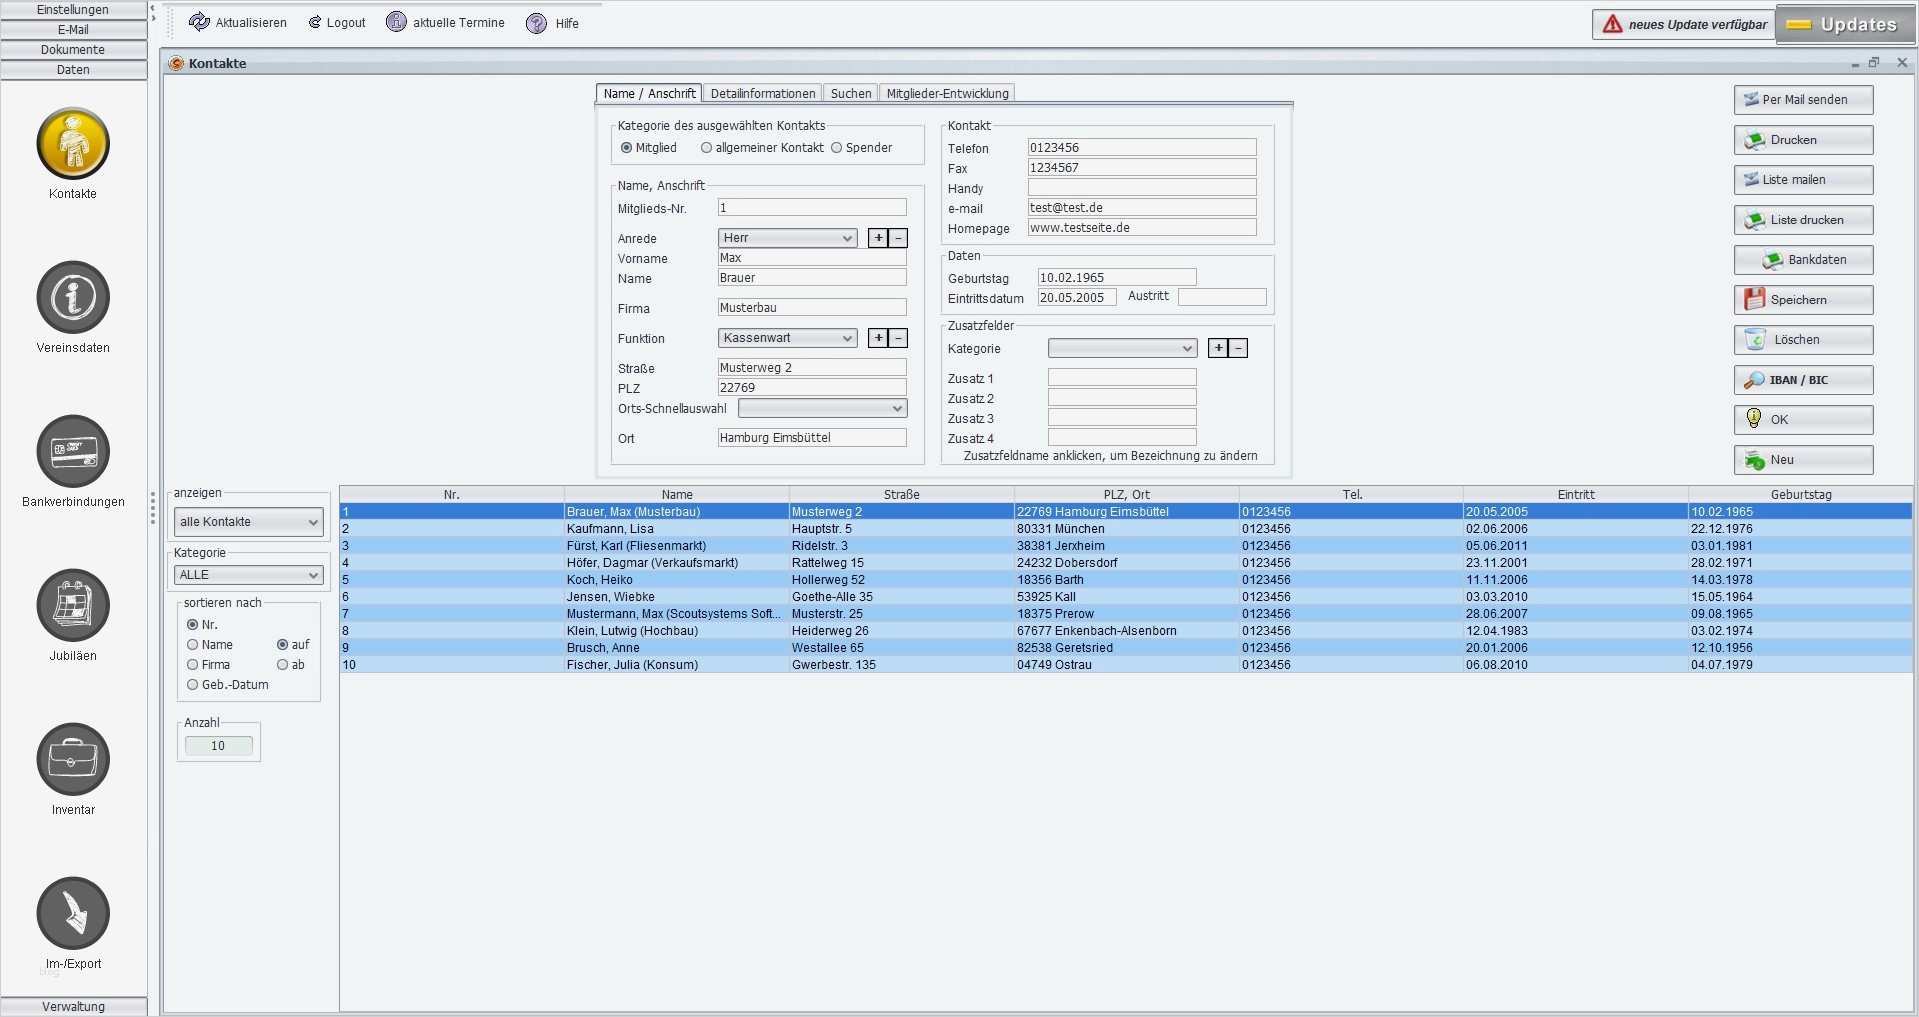
Task: Click the Per Mail senden button
Action: 1804,100
